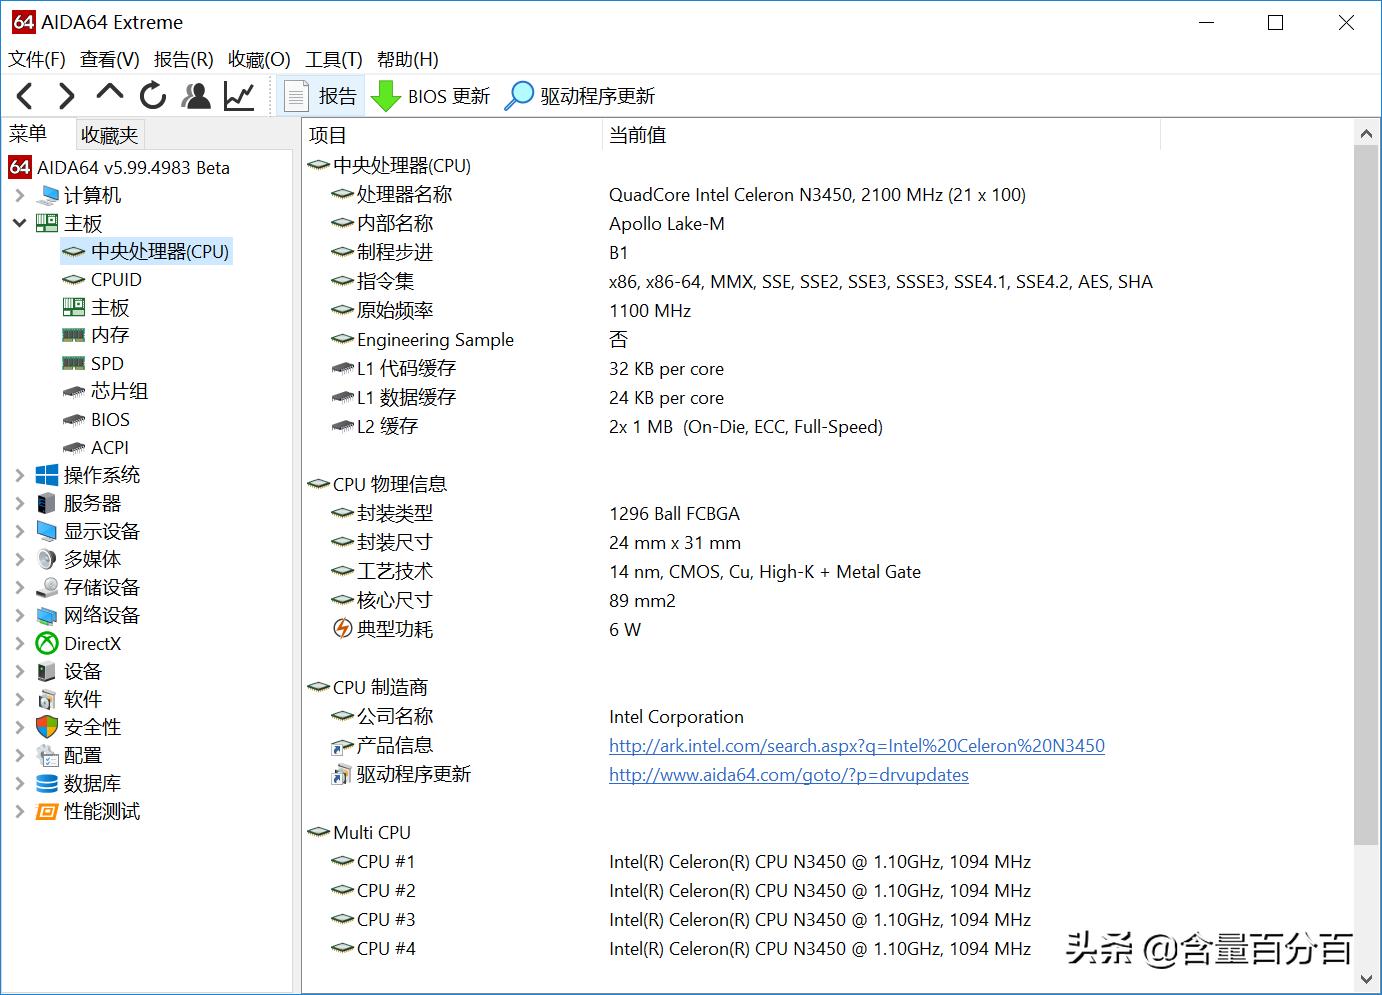1382x995 pixels.
Task: Collapse the 主板 tree node
Action: point(19,223)
